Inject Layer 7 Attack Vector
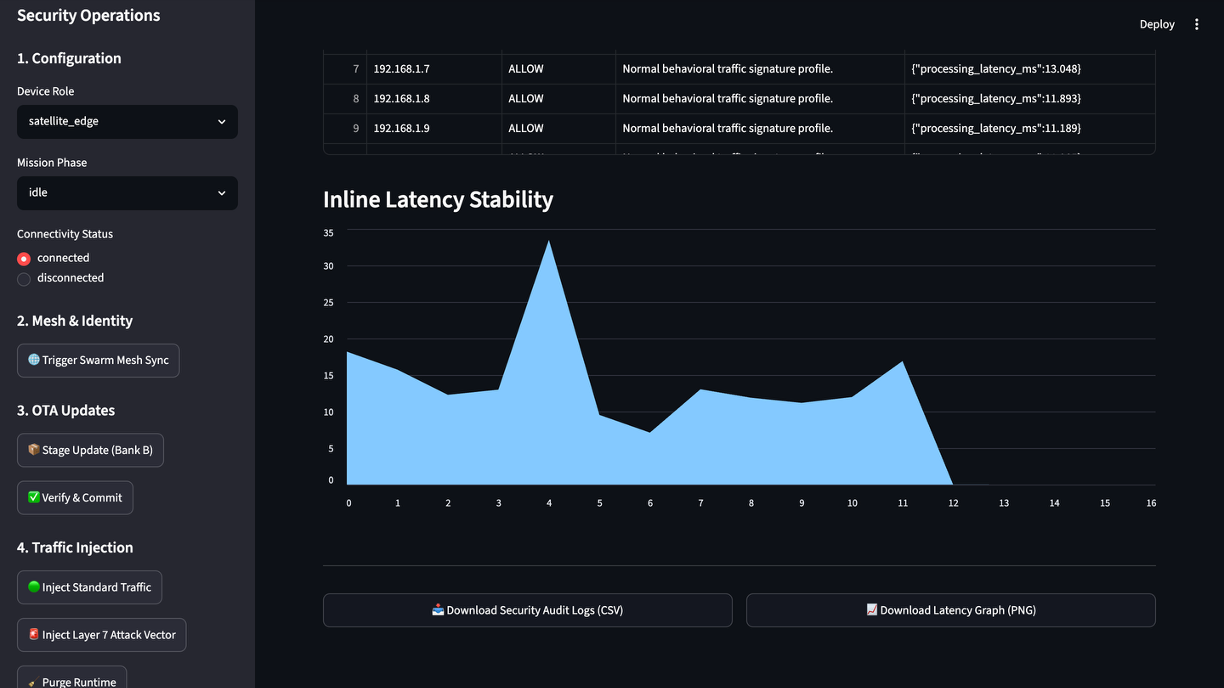The image size is (1224, 688). (101, 635)
